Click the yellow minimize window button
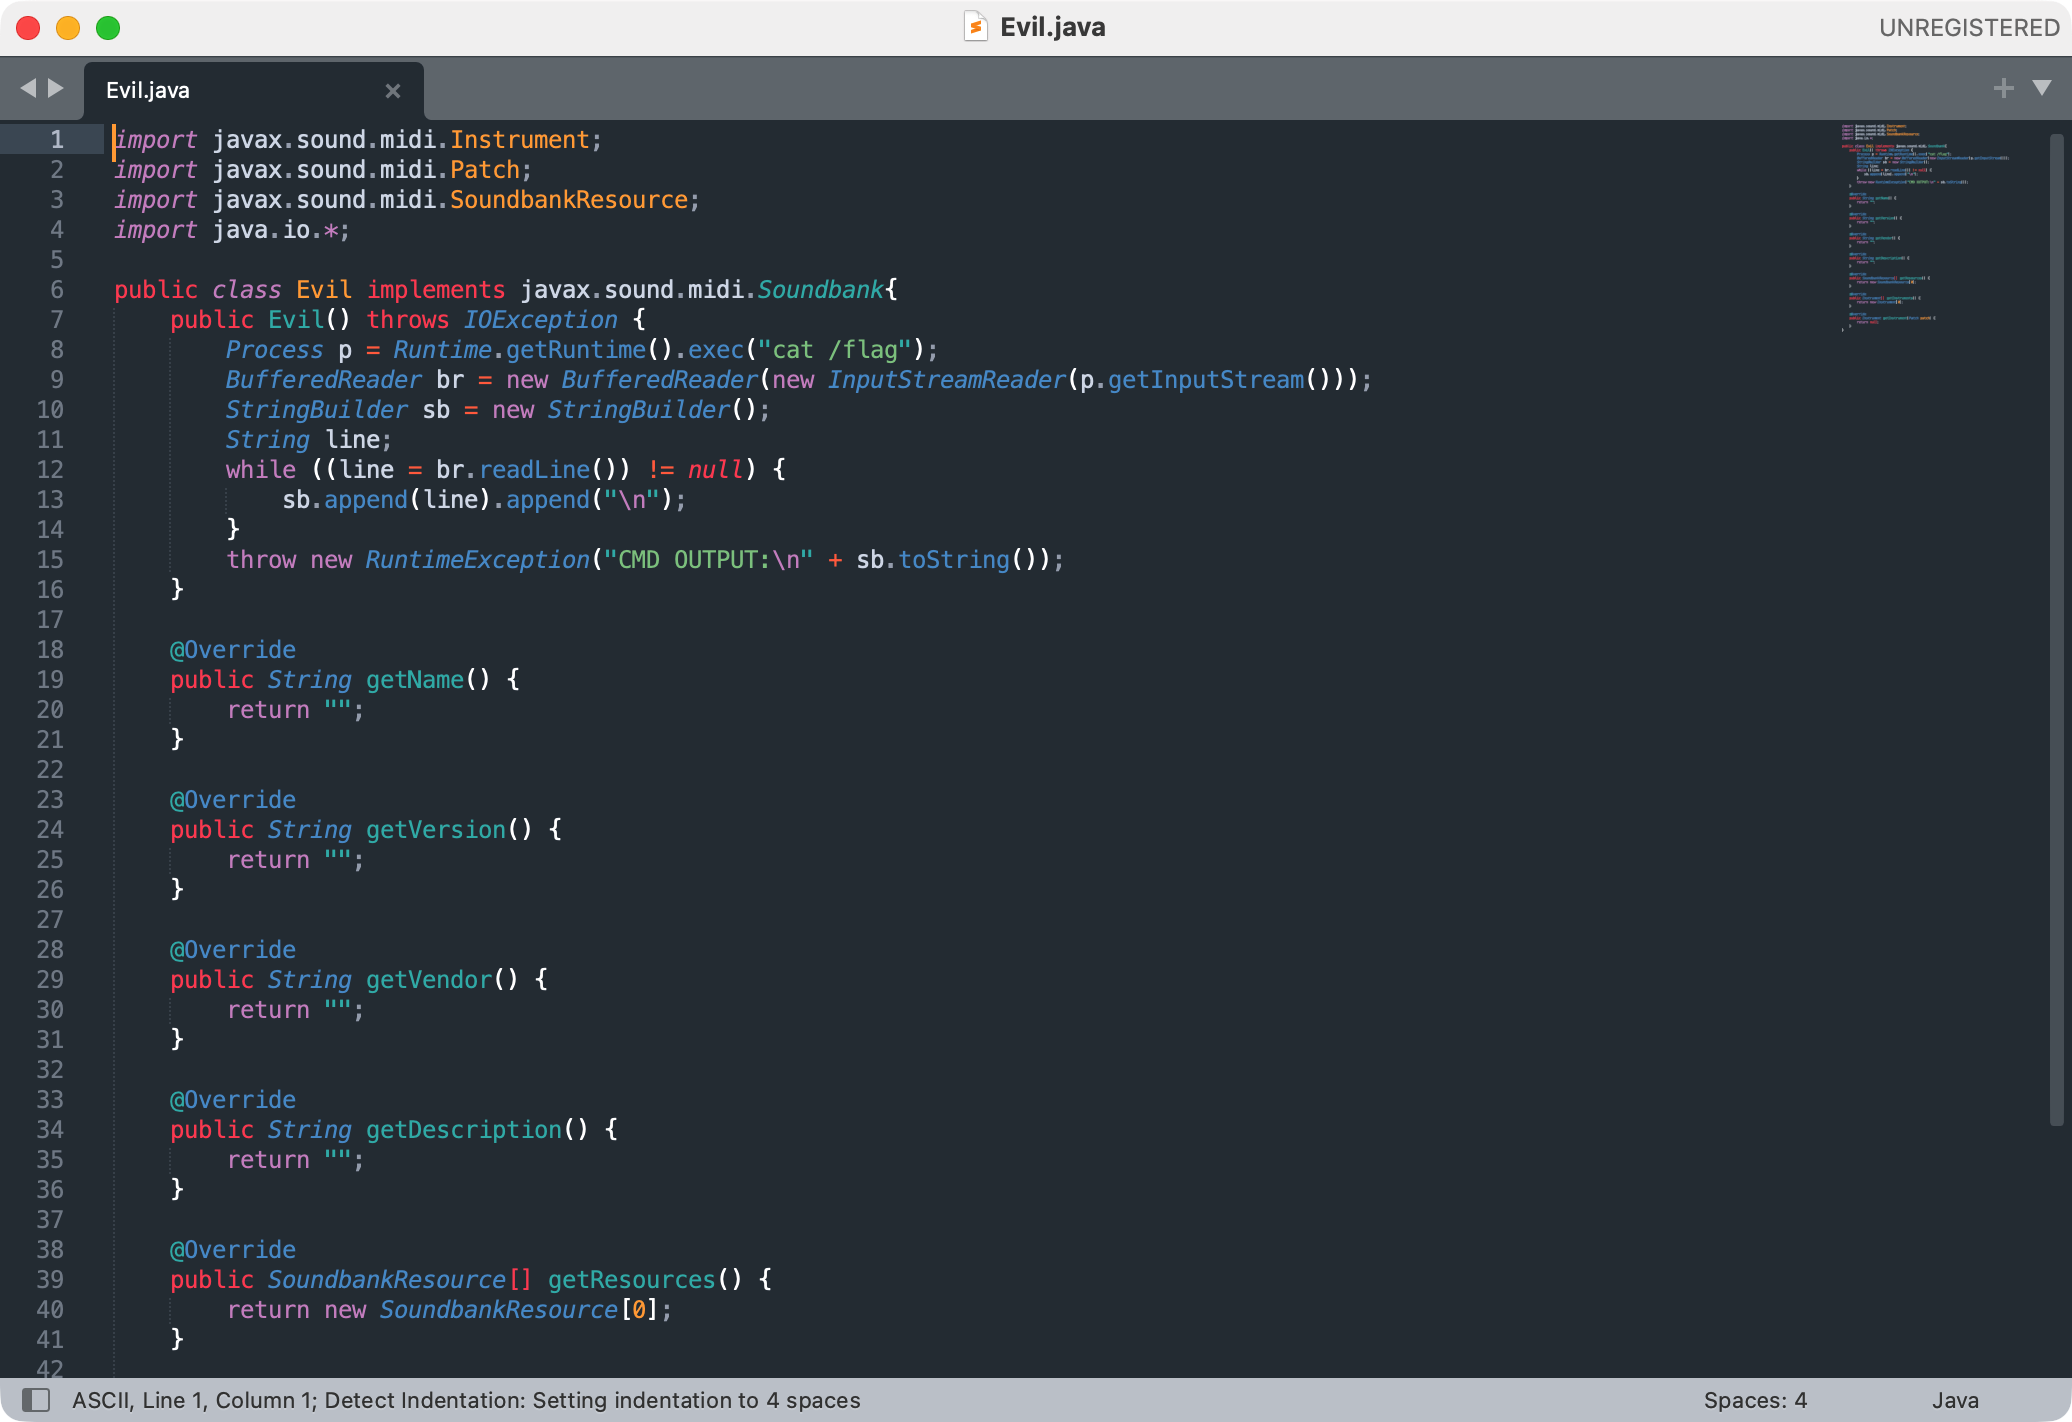This screenshot has height=1422, width=2072. point(68,28)
